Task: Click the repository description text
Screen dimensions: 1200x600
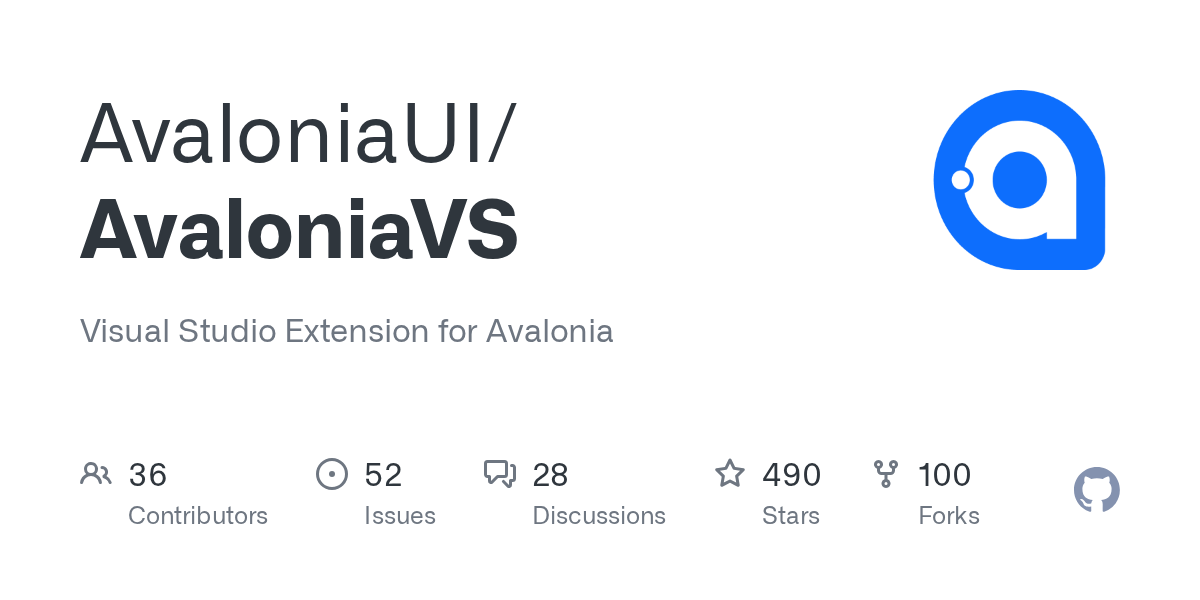Action: tap(346, 331)
